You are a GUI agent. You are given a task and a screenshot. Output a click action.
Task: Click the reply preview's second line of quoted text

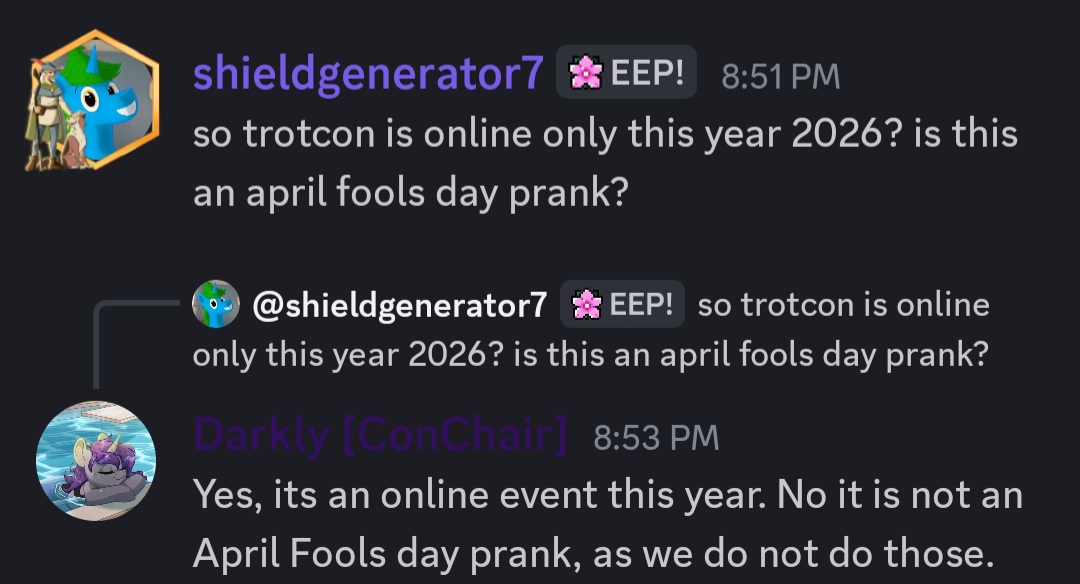(x=590, y=353)
